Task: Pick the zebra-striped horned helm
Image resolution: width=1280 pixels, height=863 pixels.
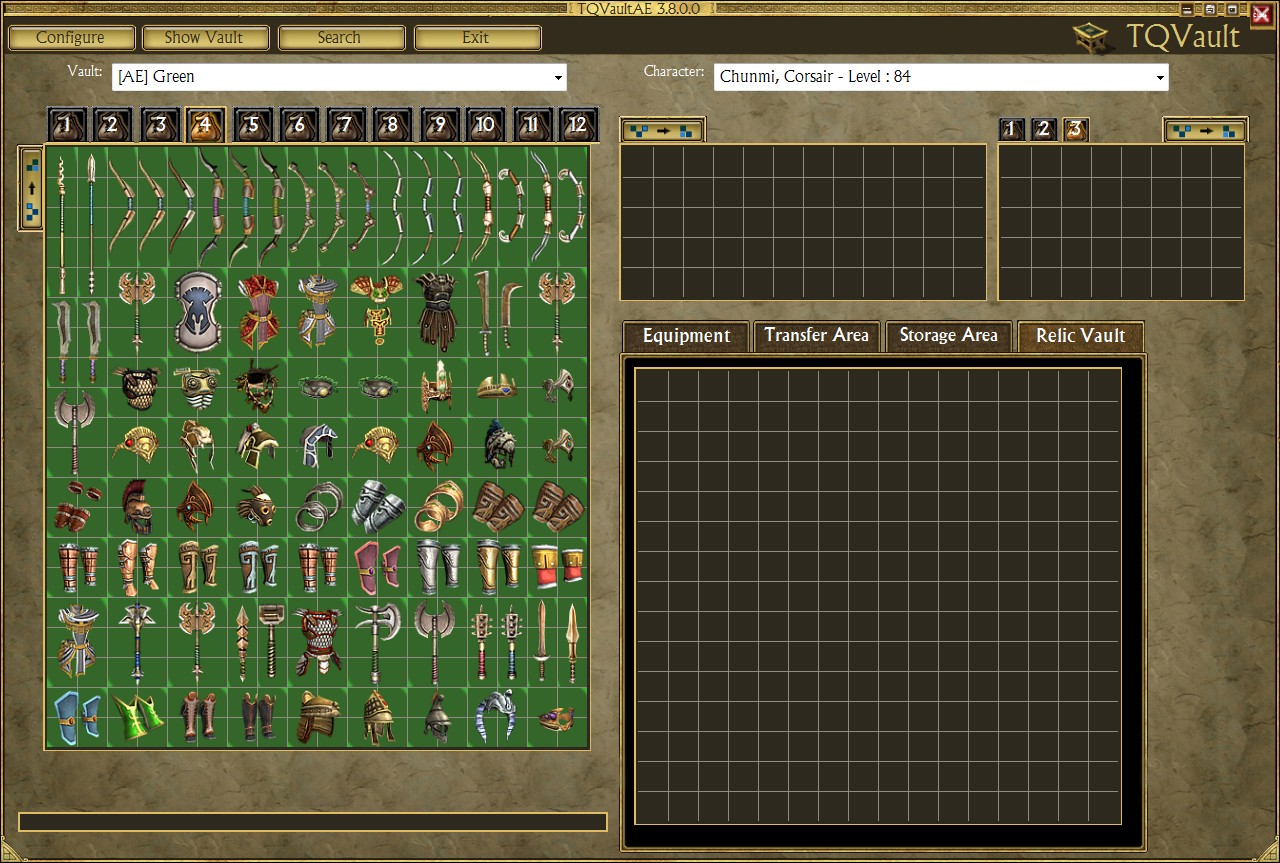Action: tap(497, 718)
